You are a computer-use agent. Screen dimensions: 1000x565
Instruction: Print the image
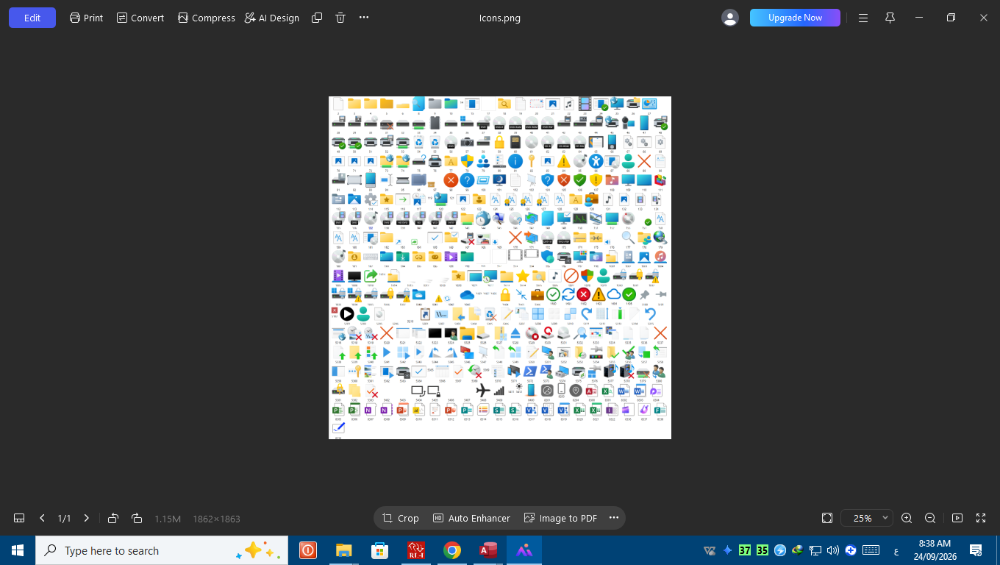point(86,18)
